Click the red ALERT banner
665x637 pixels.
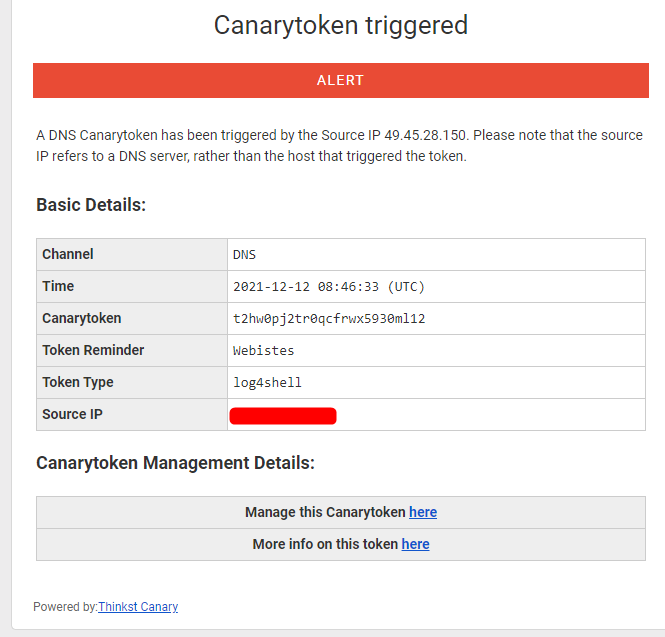[x=341, y=81]
